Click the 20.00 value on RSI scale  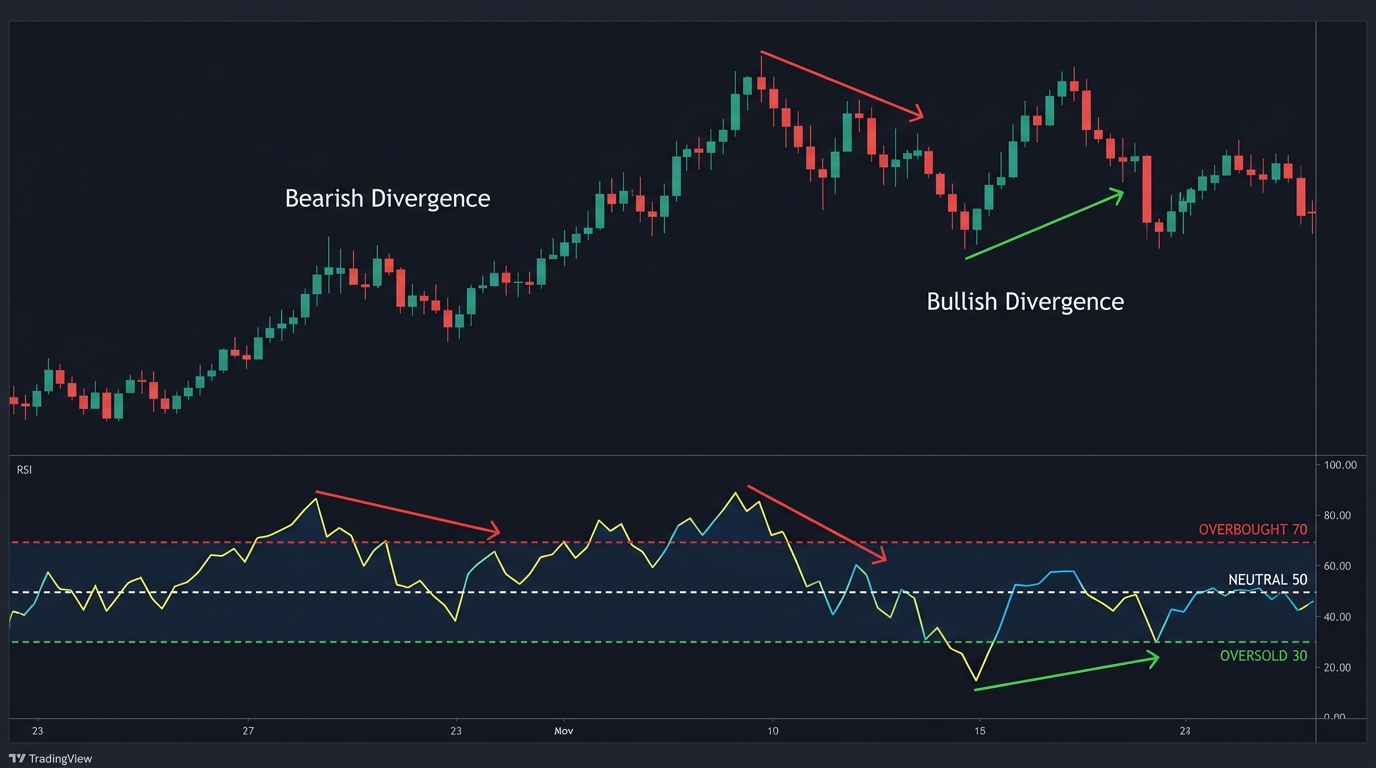coord(1339,667)
